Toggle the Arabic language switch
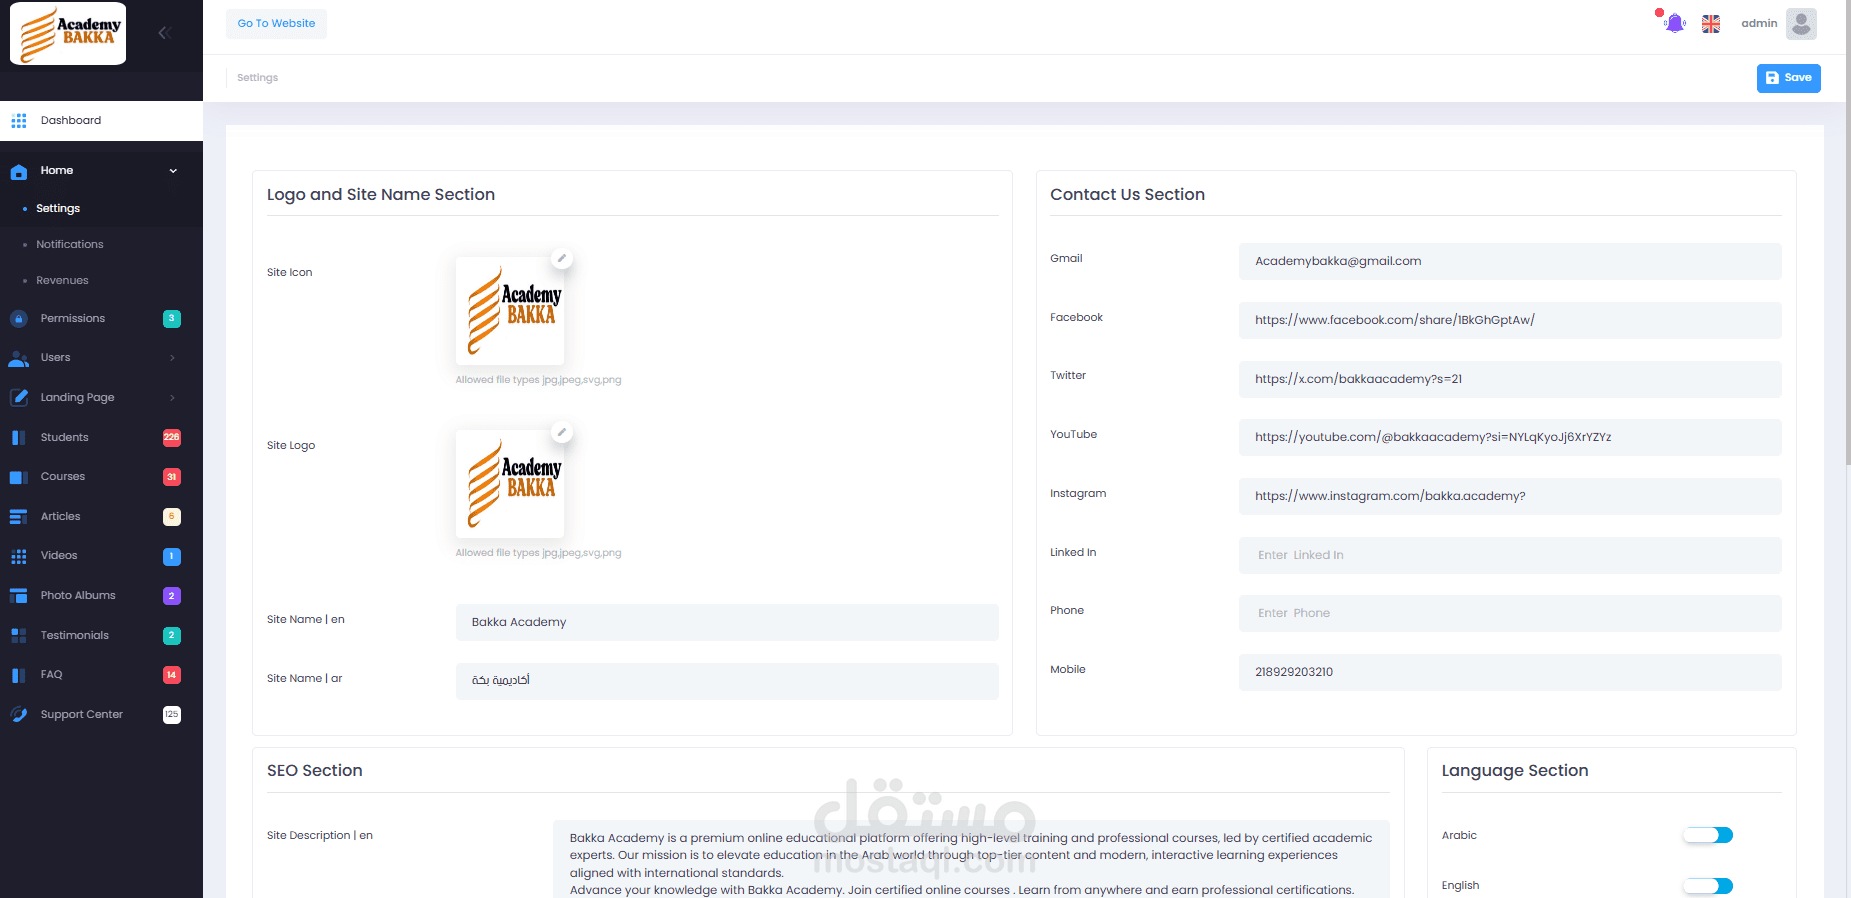 pos(1708,835)
